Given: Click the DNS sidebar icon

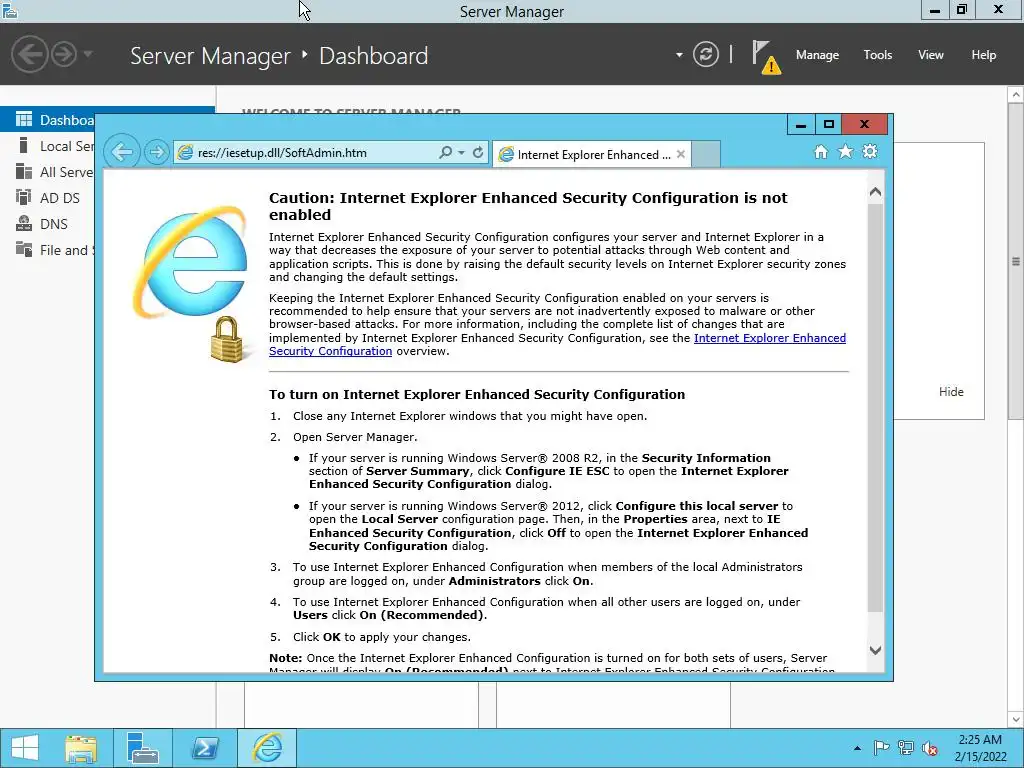Looking at the screenshot, I should coord(24,223).
